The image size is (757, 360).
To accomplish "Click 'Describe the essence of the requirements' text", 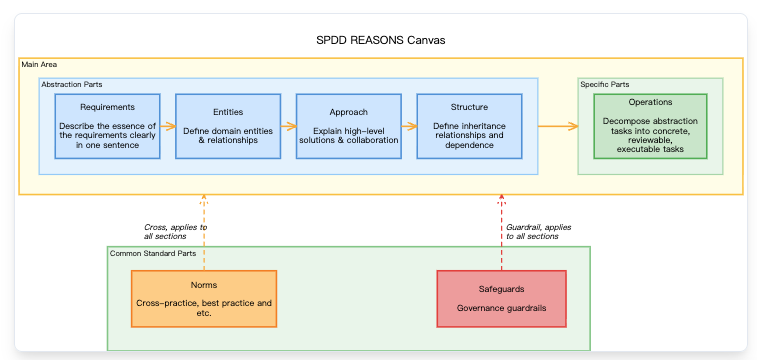I will pos(107,135).
